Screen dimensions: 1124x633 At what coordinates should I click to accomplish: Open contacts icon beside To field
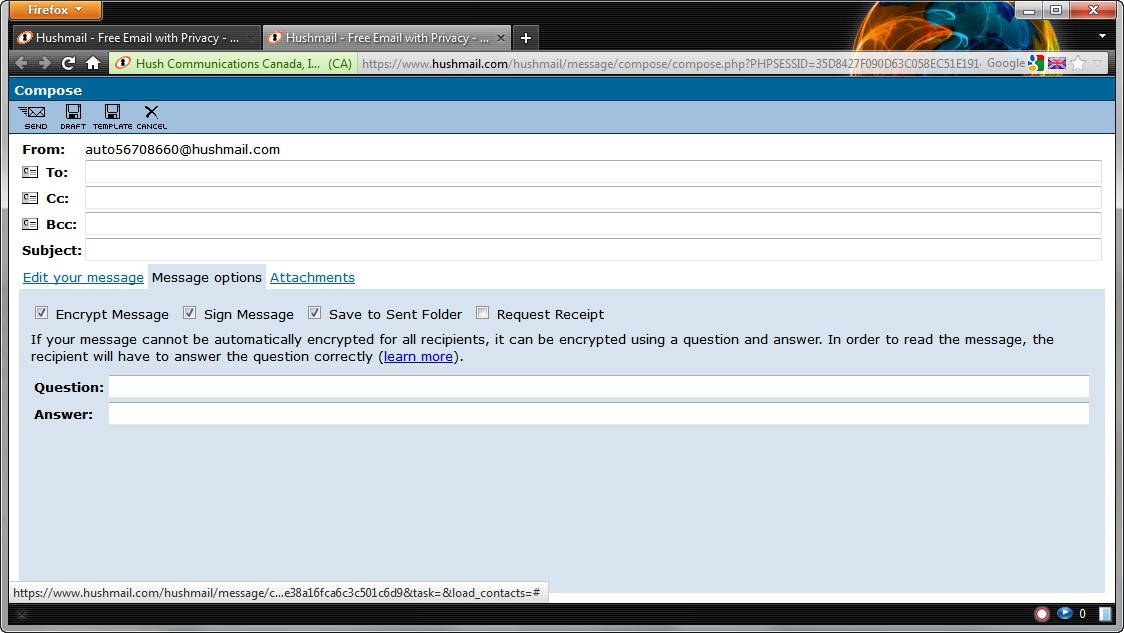[30, 172]
